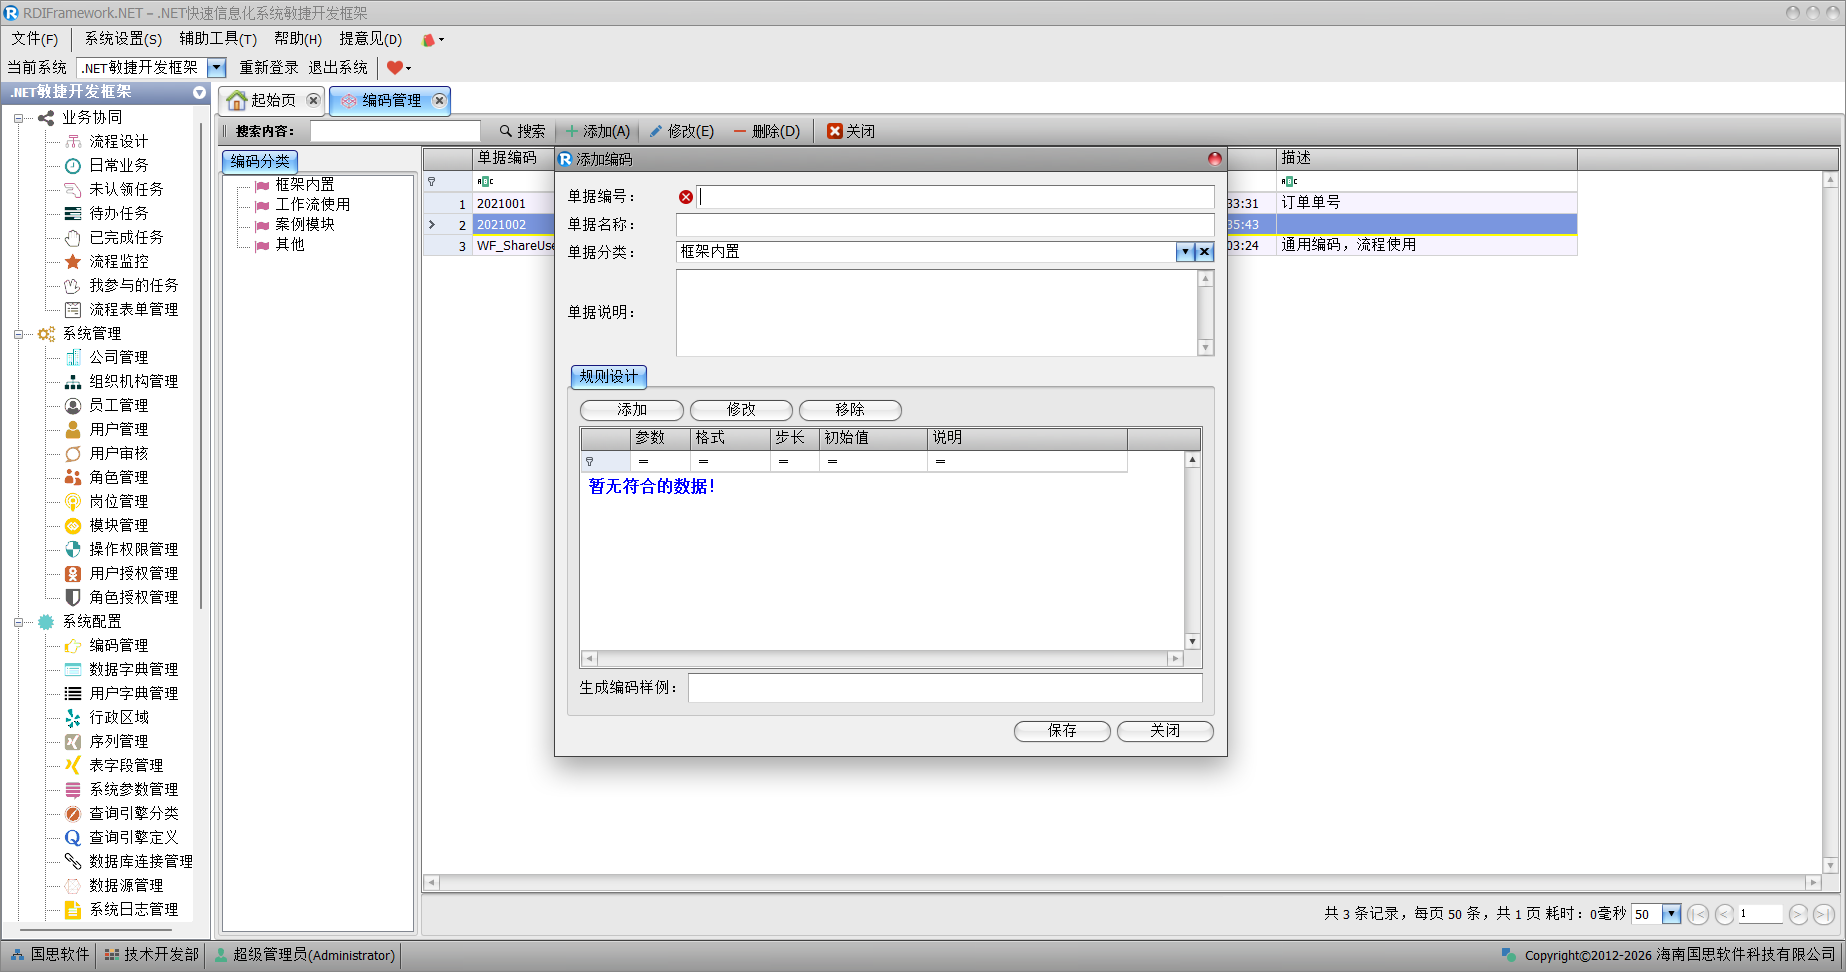Image resolution: width=1846 pixels, height=972 pixels.
Task: Click the user icon beside 用户管理
Action: (73, 430)
